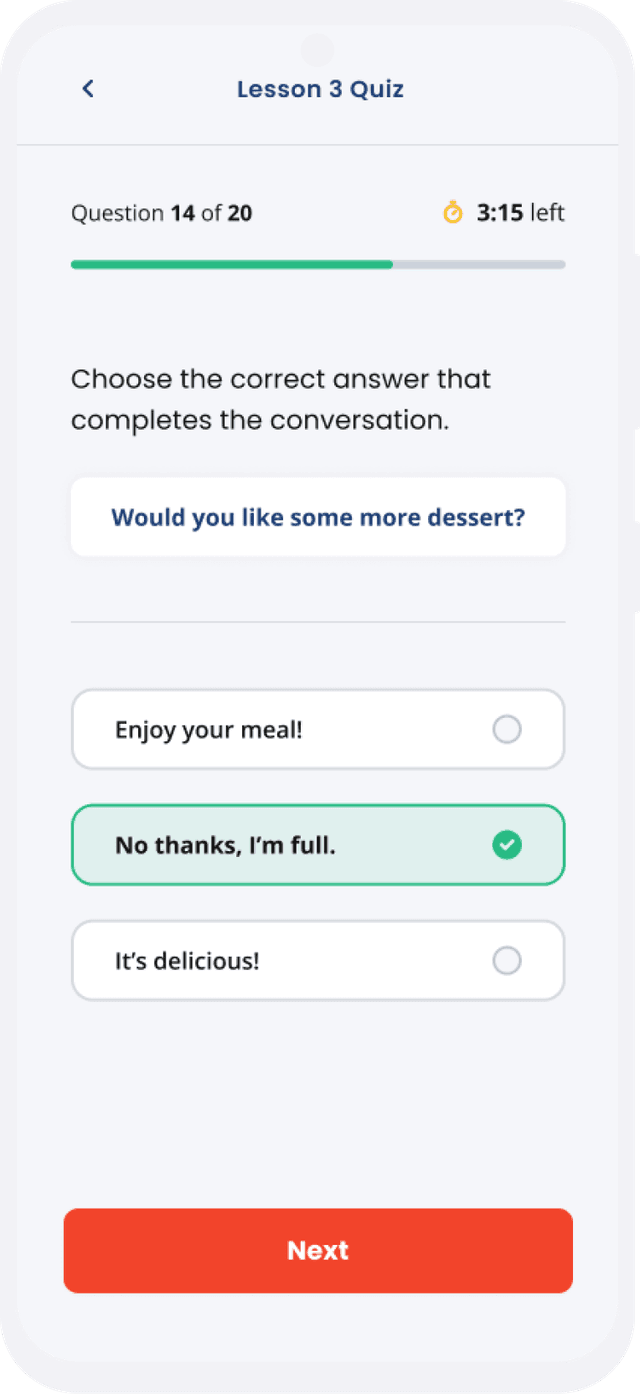Tap the unfilled portion of the progress bar

point(480,264)
